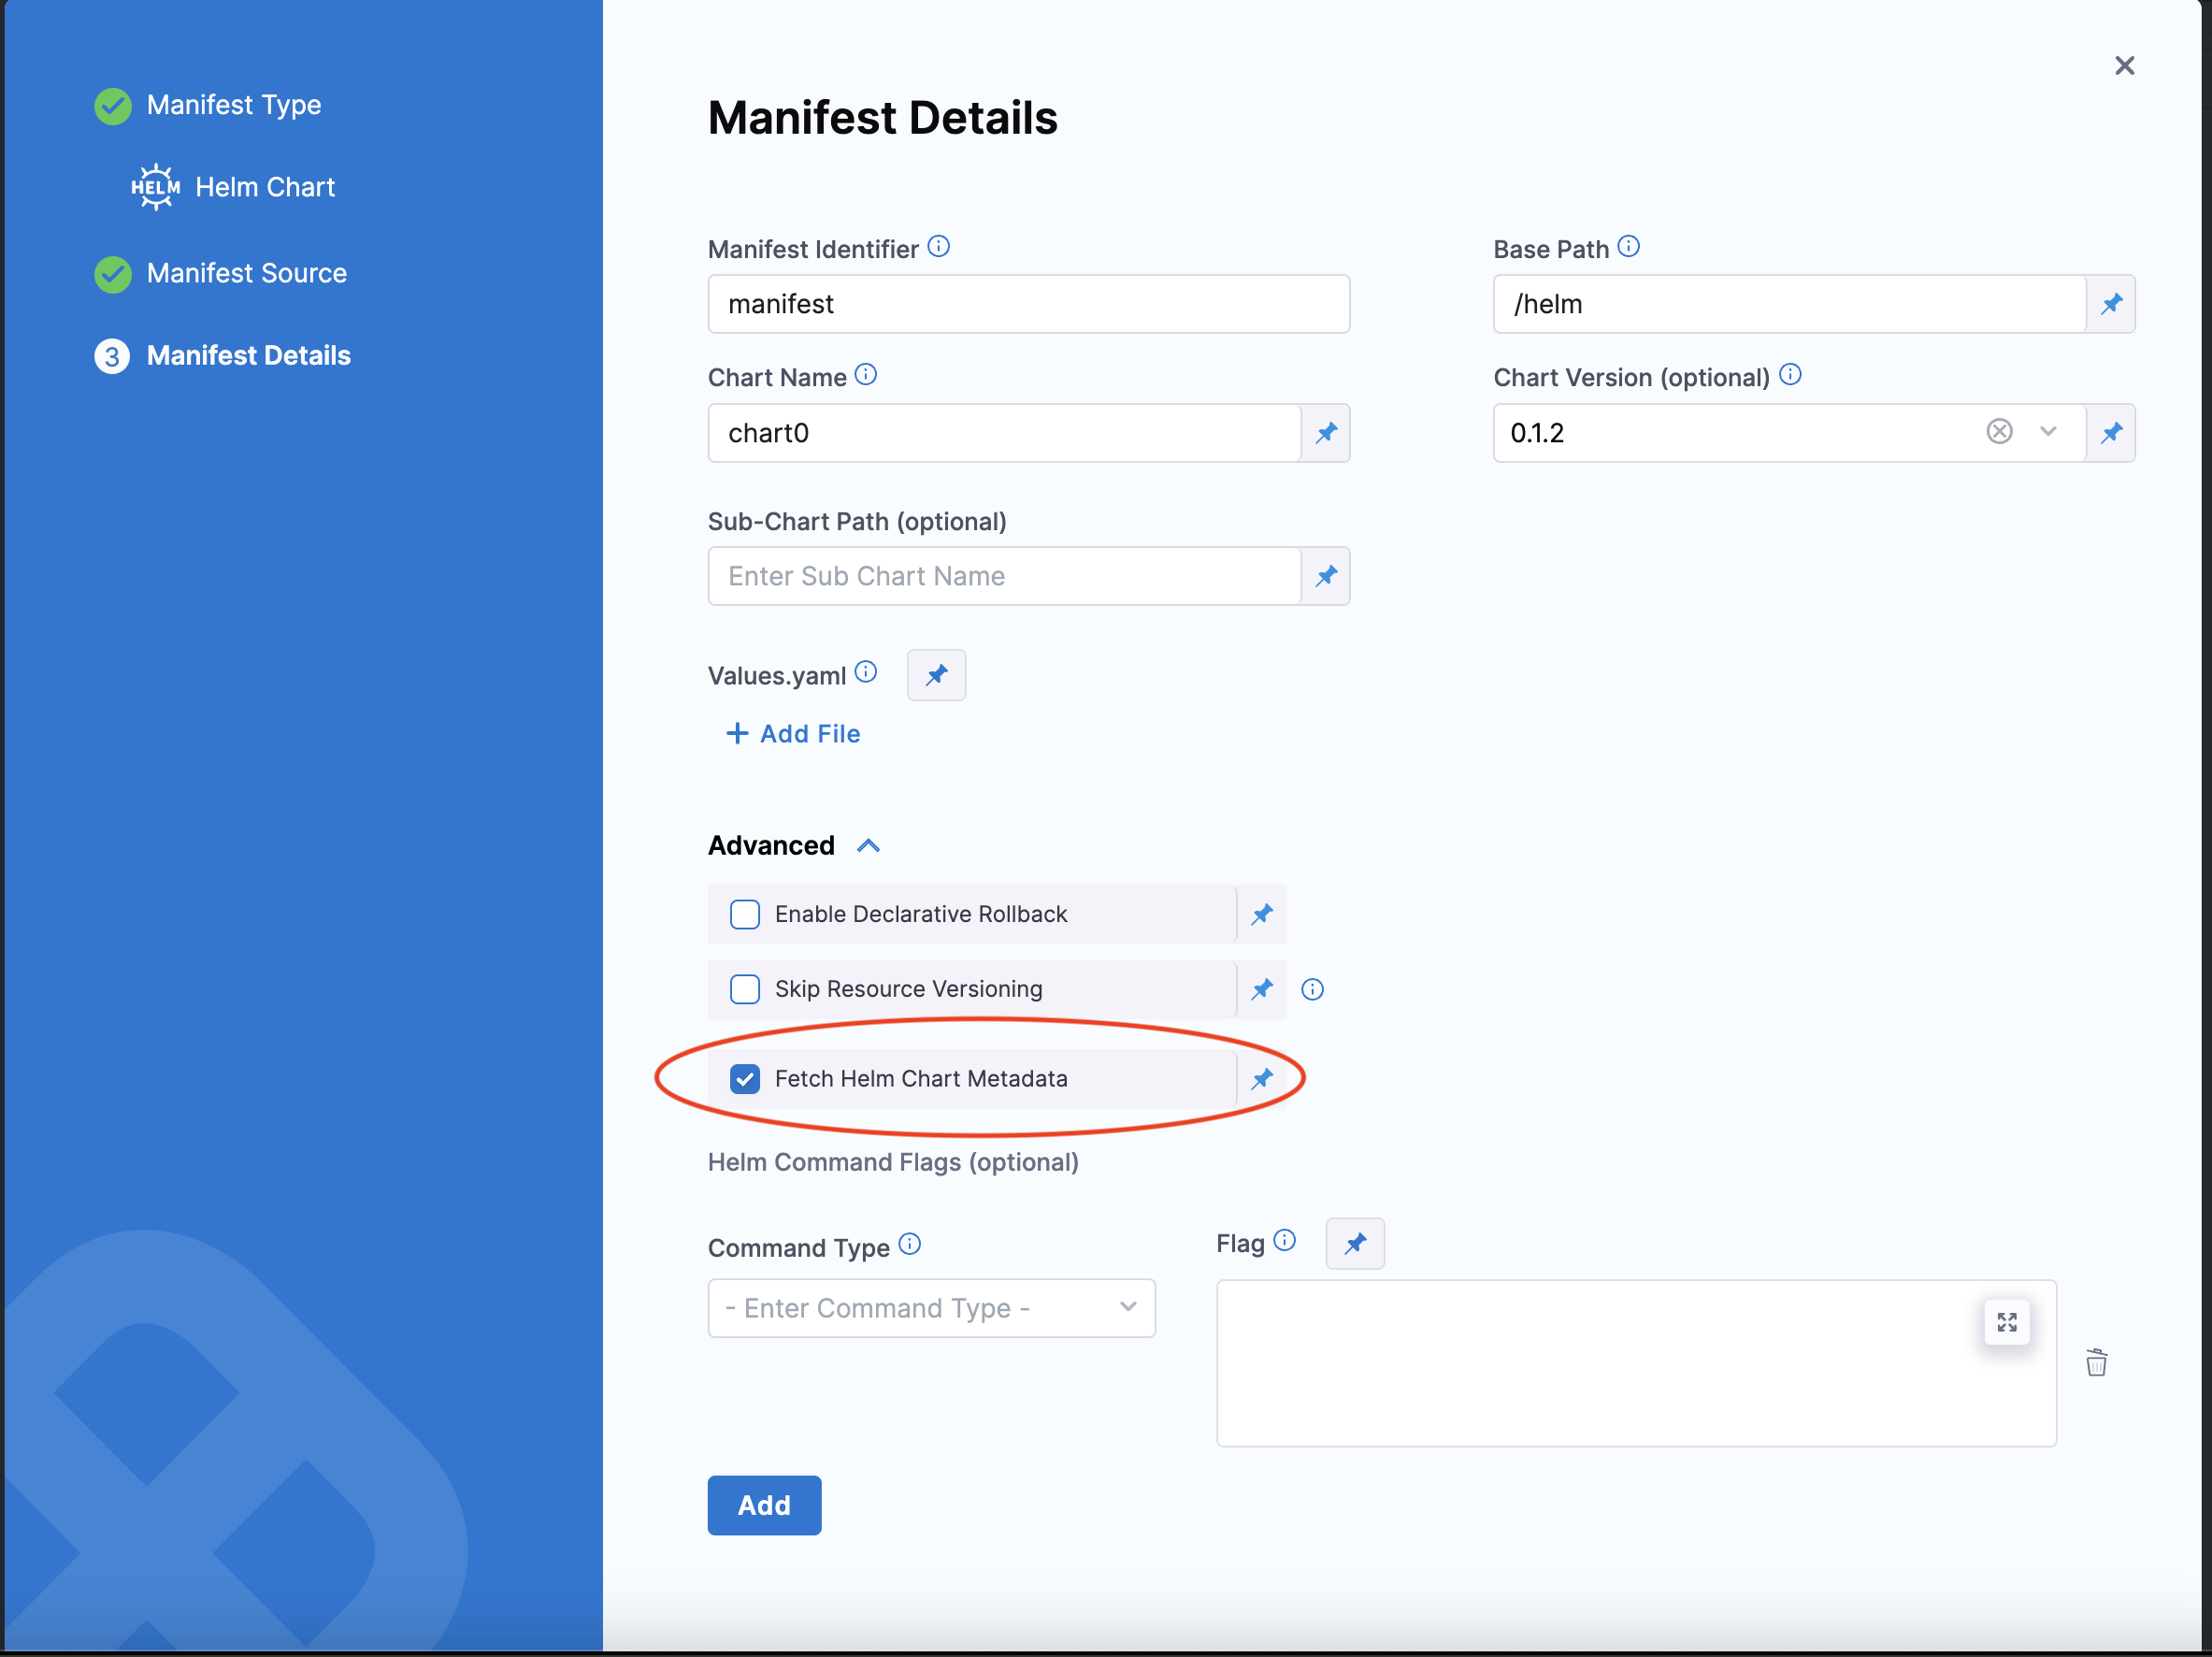This screenshot has height=1657, width=2212.
Task: Expand the Flag editor to fullscreen
Action: [x=2005, y=1322]
